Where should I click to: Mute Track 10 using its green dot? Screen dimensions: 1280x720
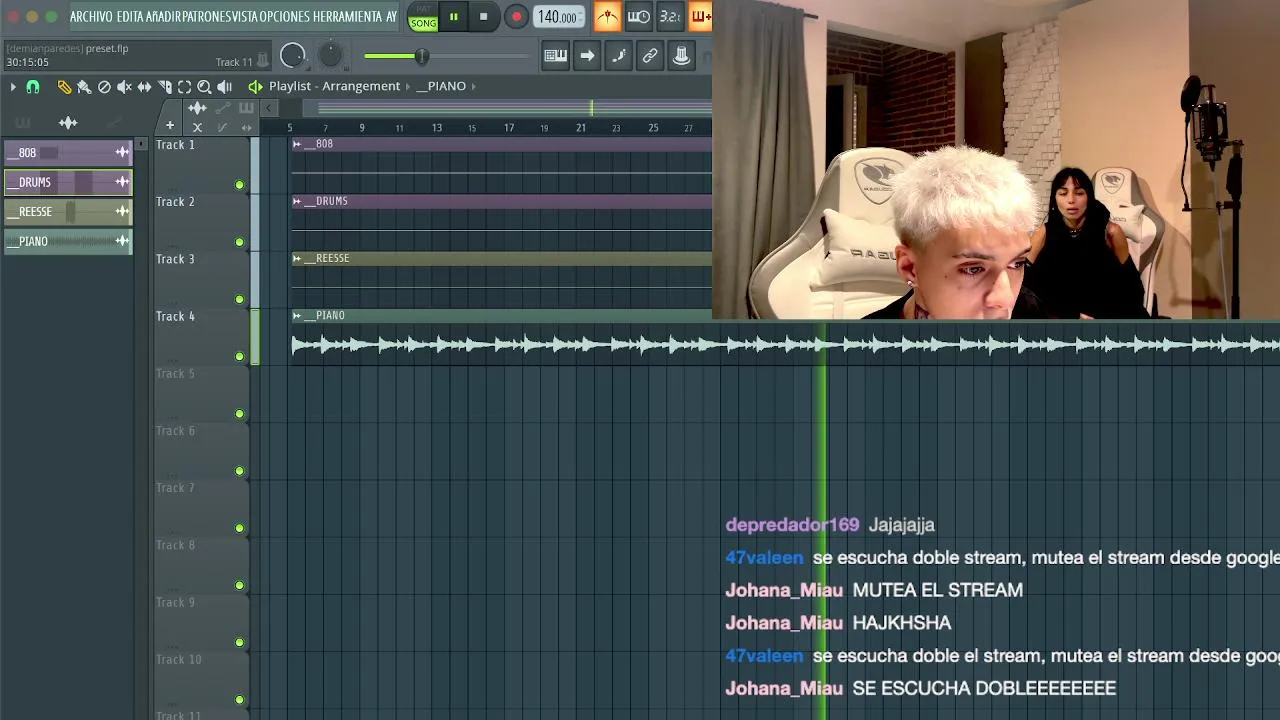pos(239,700)
